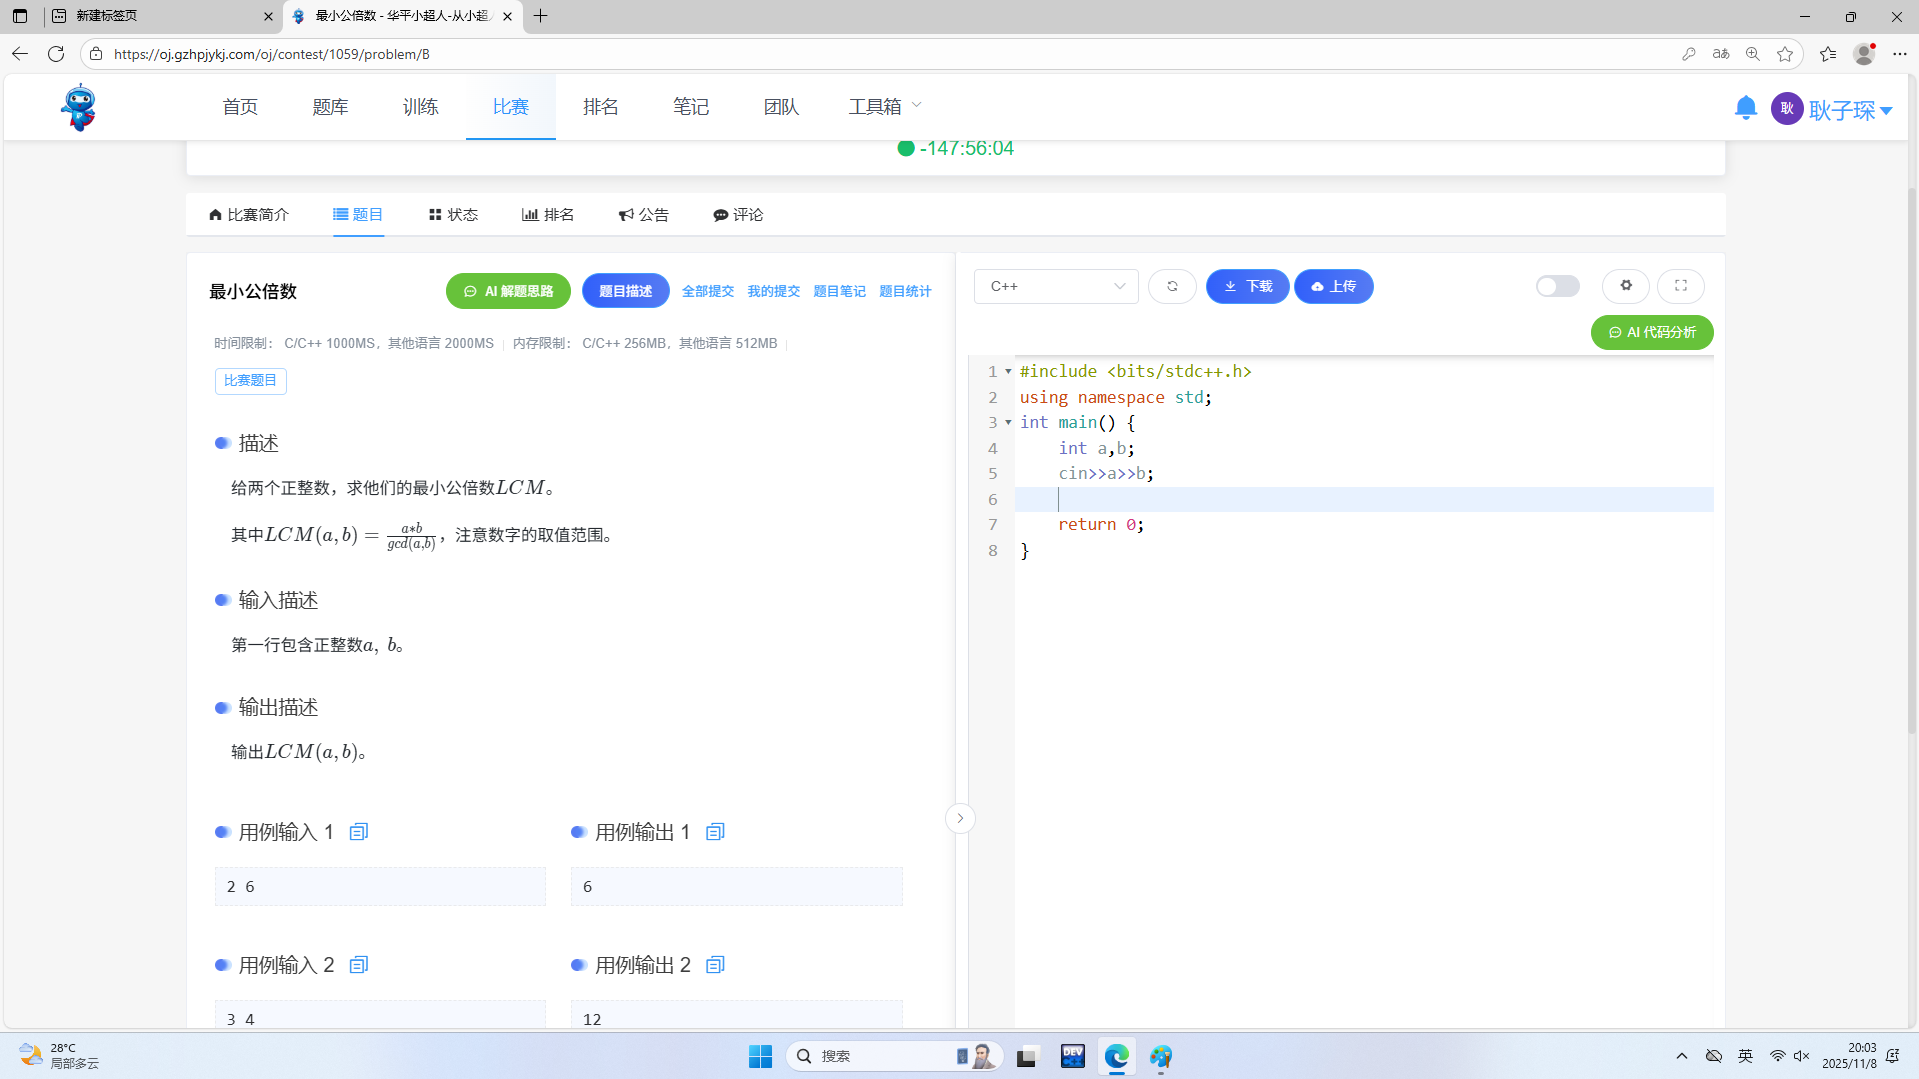Viewport: 1919px width, 1079px height.
Task: Copy sample input 2 with copy icon
Action: point(359,965)
